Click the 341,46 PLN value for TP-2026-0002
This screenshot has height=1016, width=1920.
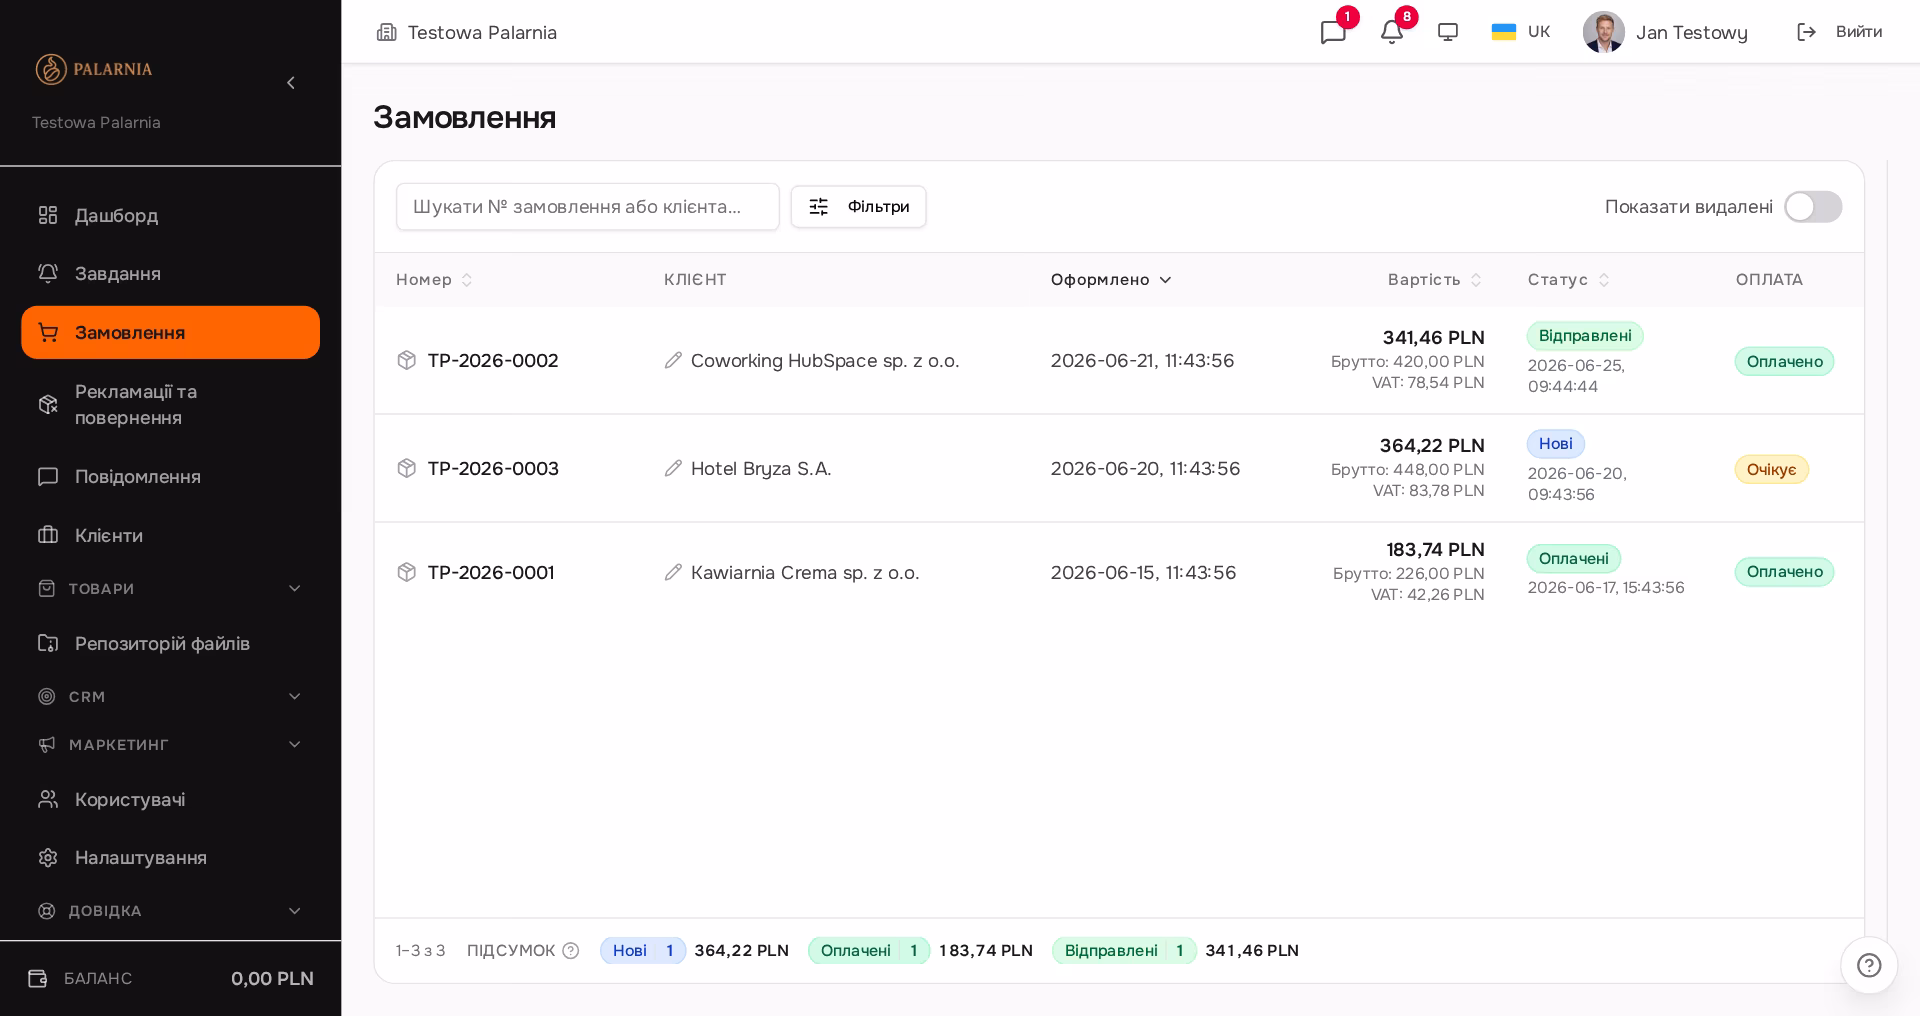tap(1433, 338)
